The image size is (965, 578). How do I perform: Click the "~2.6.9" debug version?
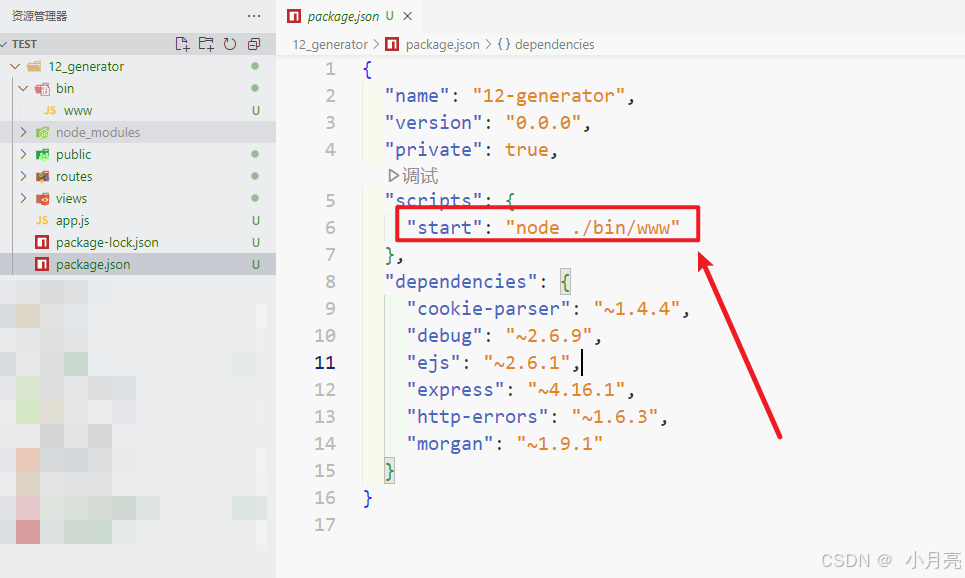549,335
